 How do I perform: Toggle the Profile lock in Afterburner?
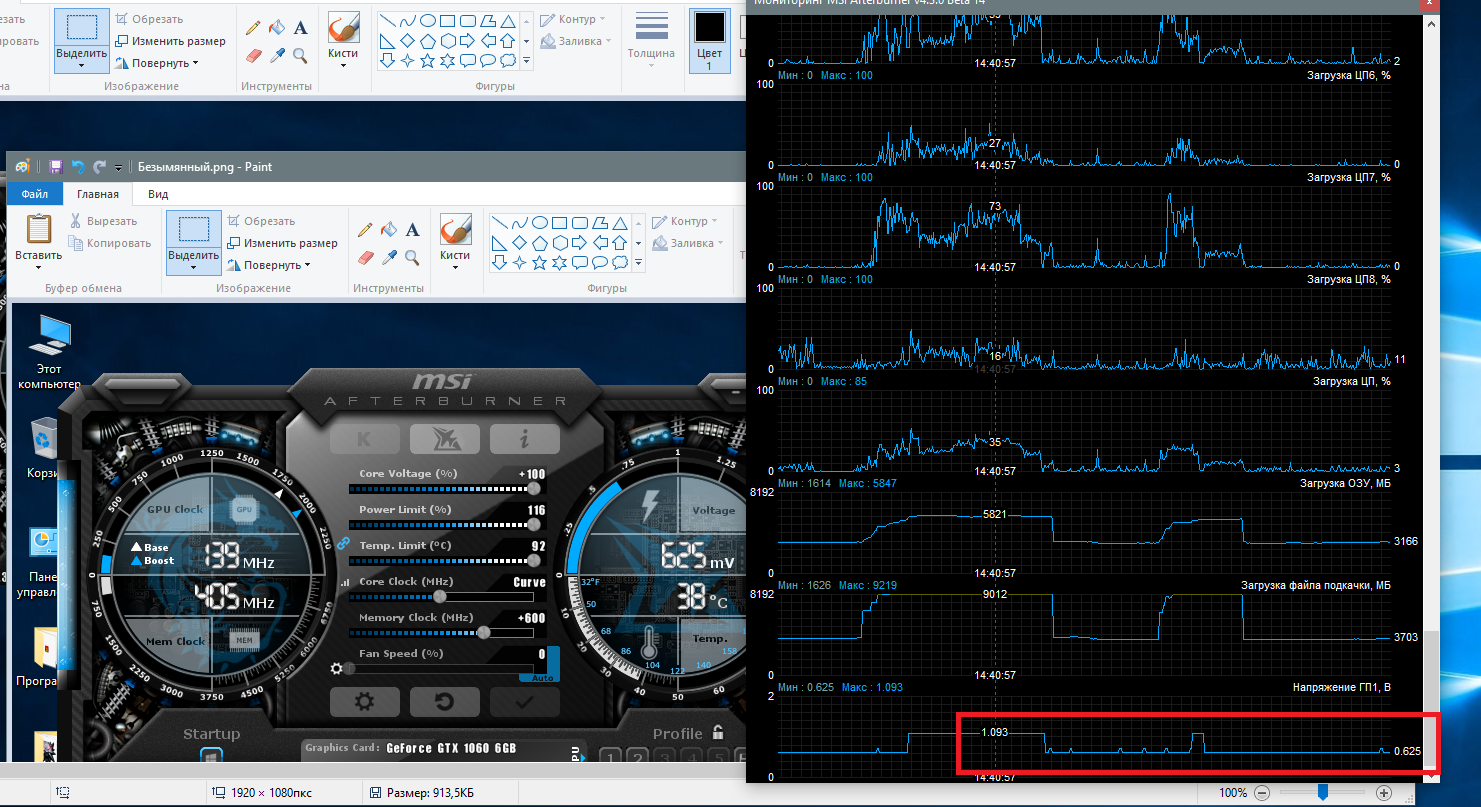click(x=718, y=733)
